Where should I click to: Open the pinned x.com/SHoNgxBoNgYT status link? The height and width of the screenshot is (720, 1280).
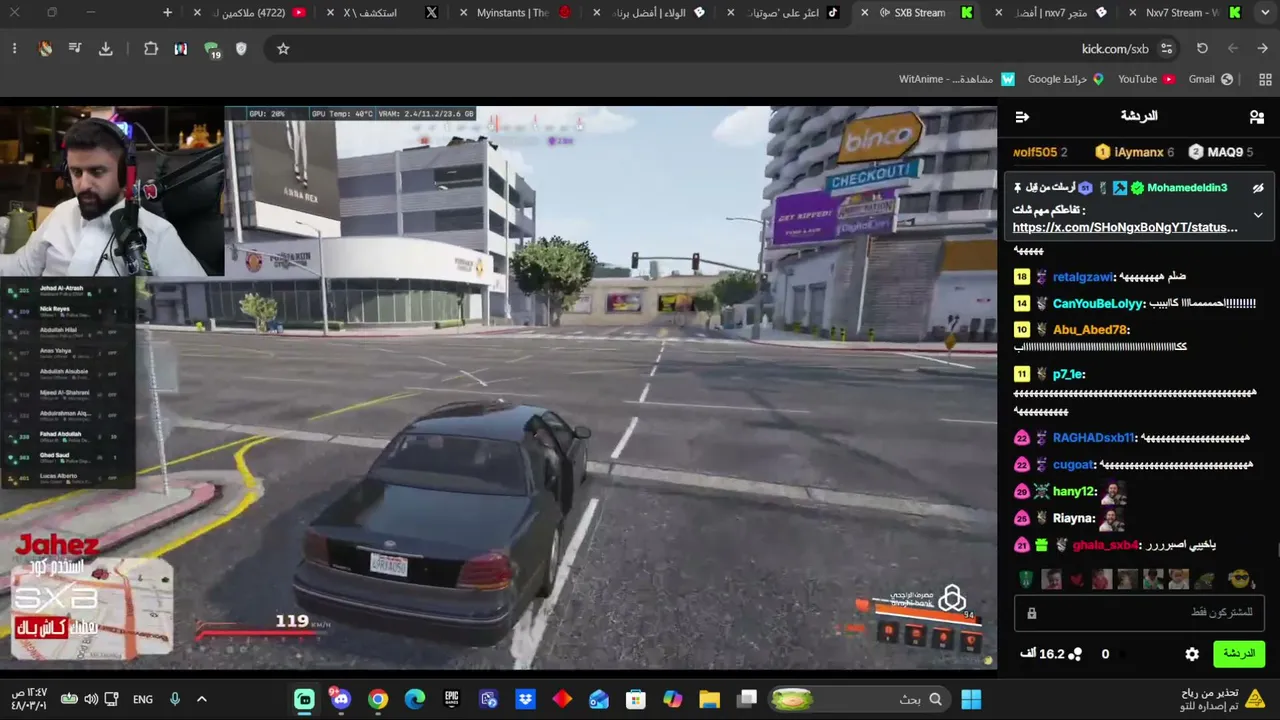point(1125,227)
